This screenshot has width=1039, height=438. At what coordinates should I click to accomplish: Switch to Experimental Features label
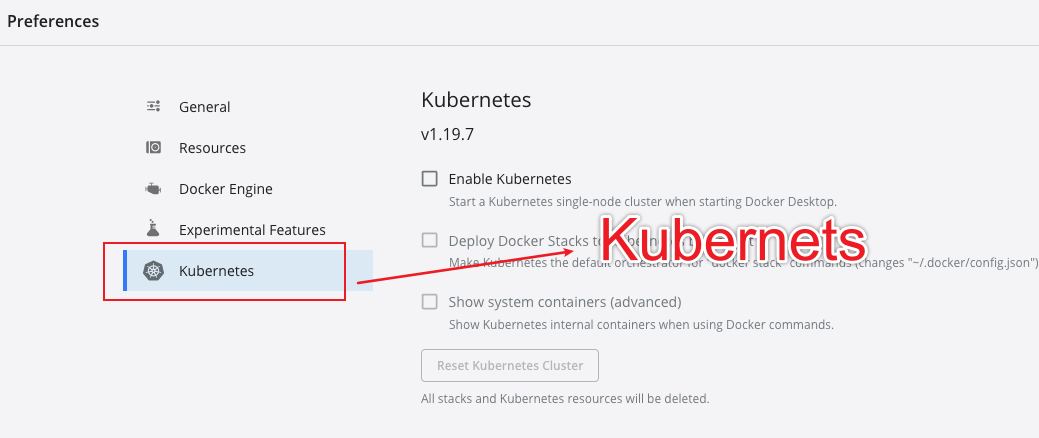(252, 230)
